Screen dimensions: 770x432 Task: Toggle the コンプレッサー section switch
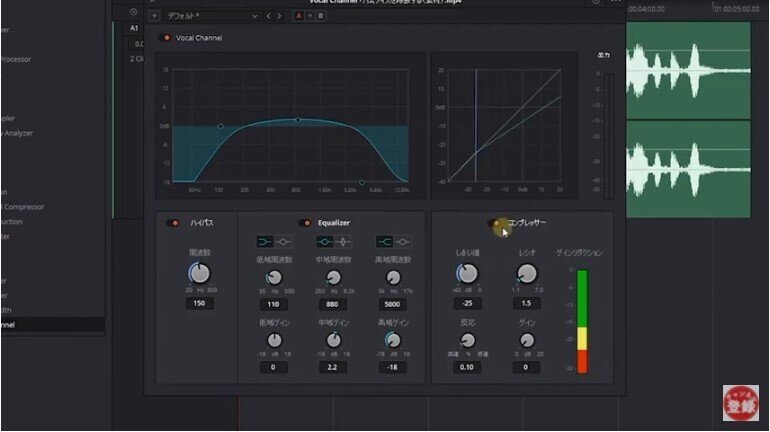pyautogui.click(x=495, y=223)
